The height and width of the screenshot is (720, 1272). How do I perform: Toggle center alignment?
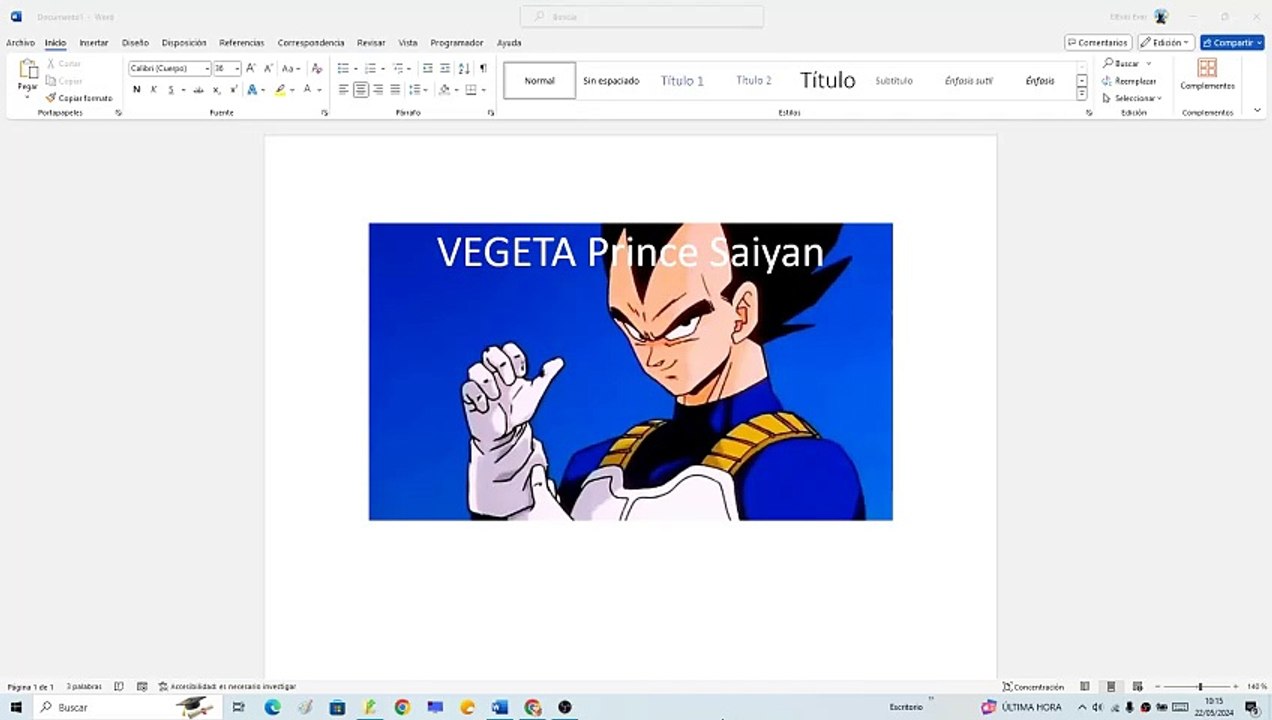pyautogui.click(x=361, y=90)
